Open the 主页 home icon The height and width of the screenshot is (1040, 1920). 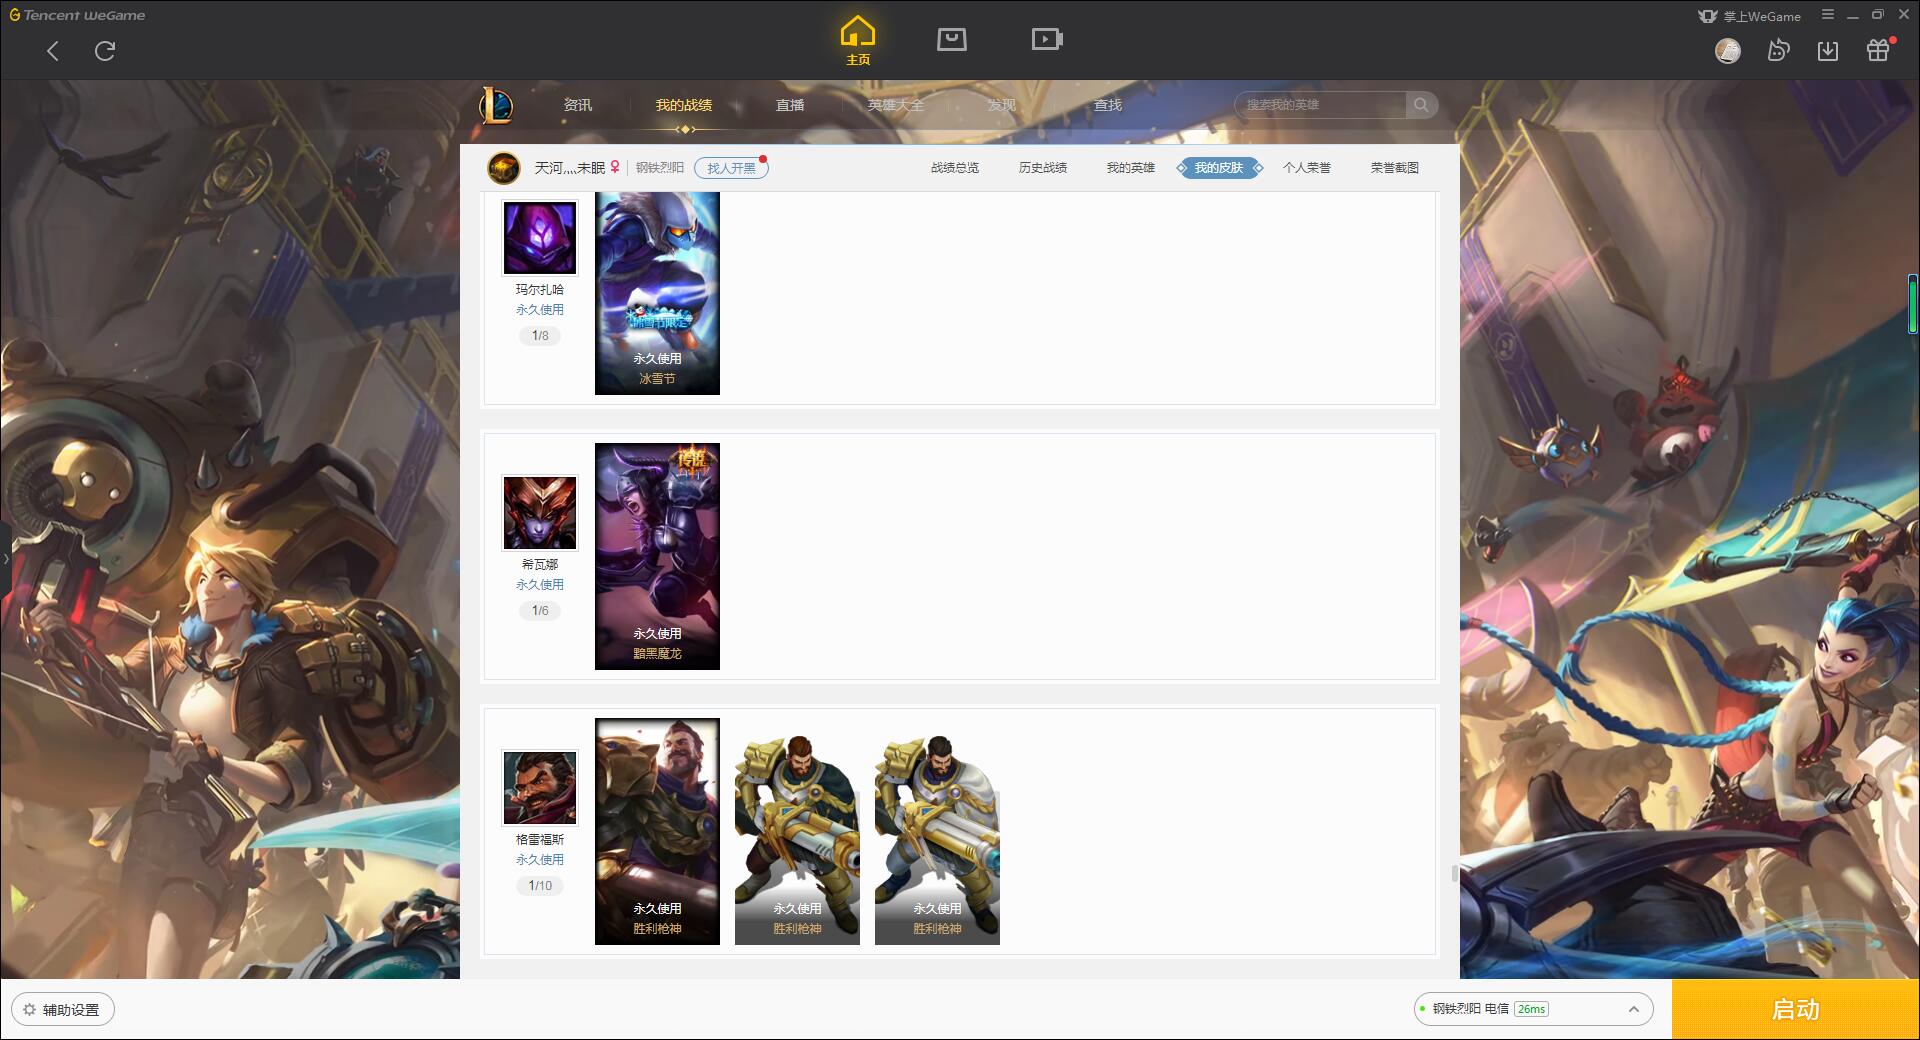tap(858, 40)
